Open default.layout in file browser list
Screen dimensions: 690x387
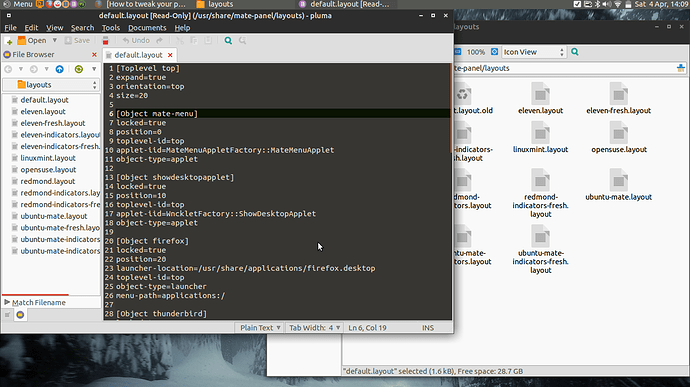44,100
